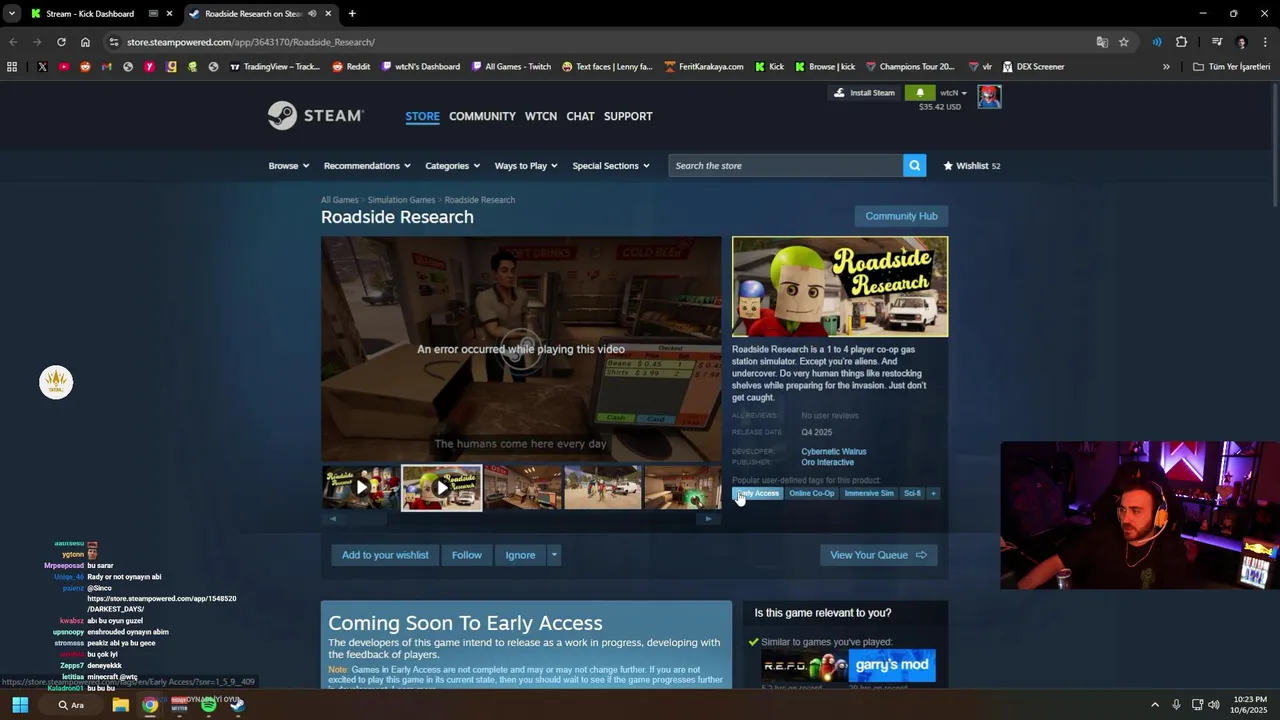This screenshot has height=720, width=1280.
Task: Go to Simulation Games breadcrumb
Action: click(x=401, y=200)
